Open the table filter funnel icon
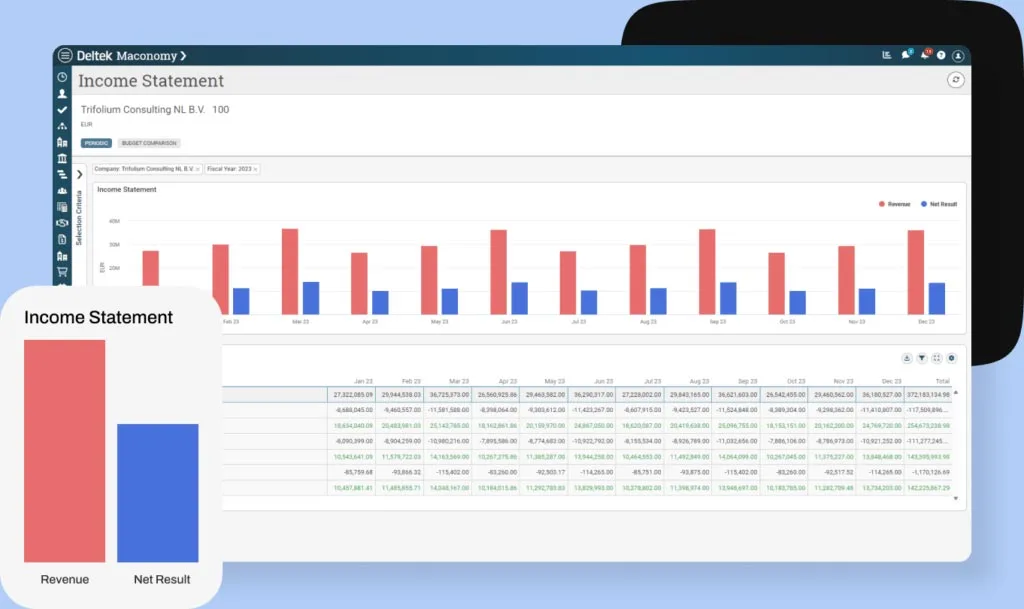Image resolution: width=1024 pixels, height=609 pixels. [921, 358]
